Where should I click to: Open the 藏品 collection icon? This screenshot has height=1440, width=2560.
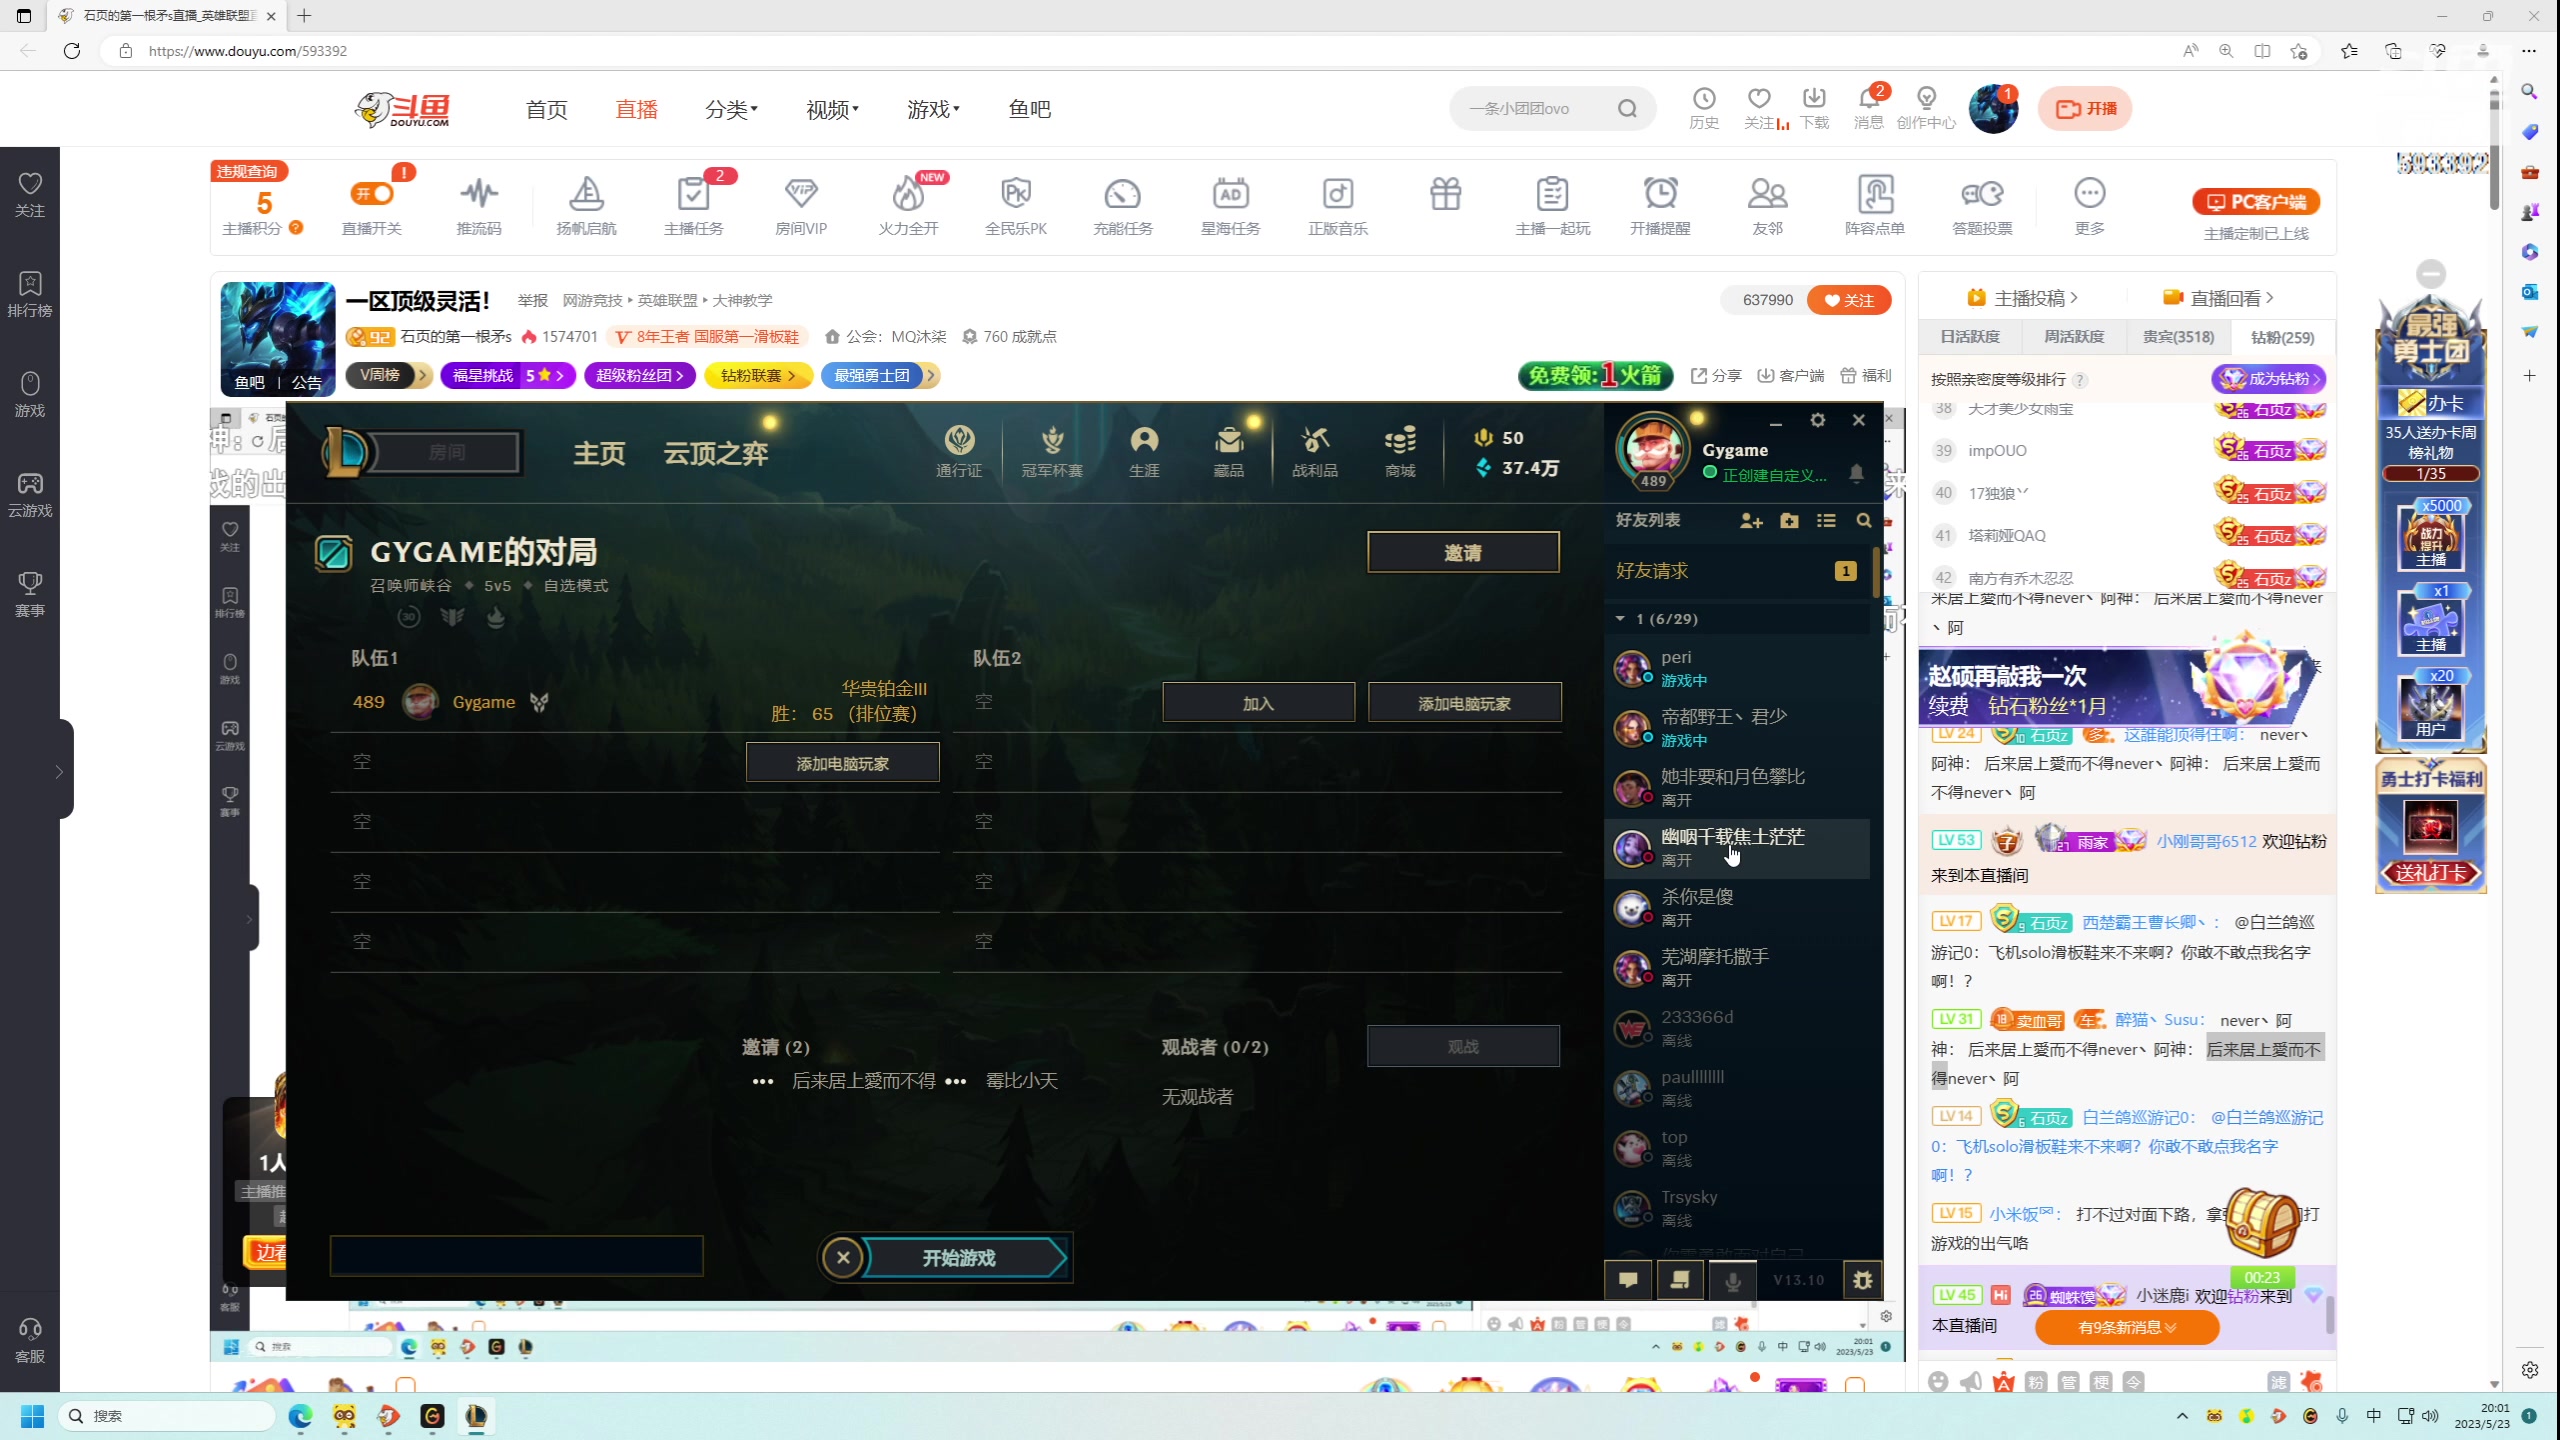tap(1229, 450)
